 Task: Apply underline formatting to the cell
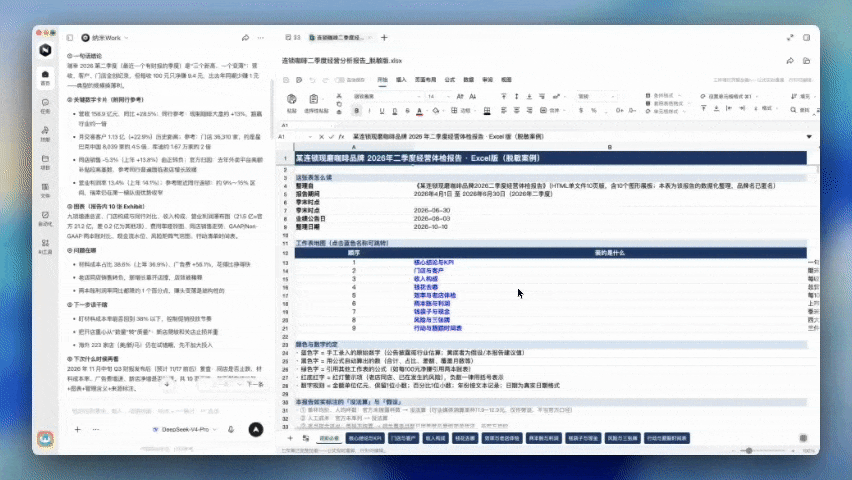pos(382,111)
